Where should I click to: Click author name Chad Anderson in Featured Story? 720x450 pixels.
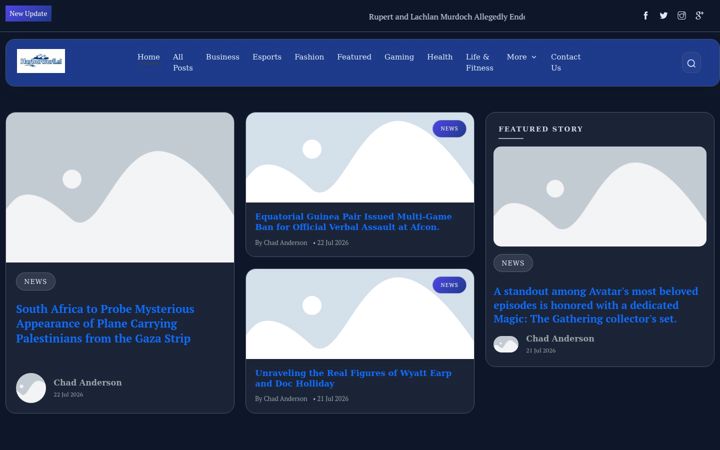[x=560, y=338]
